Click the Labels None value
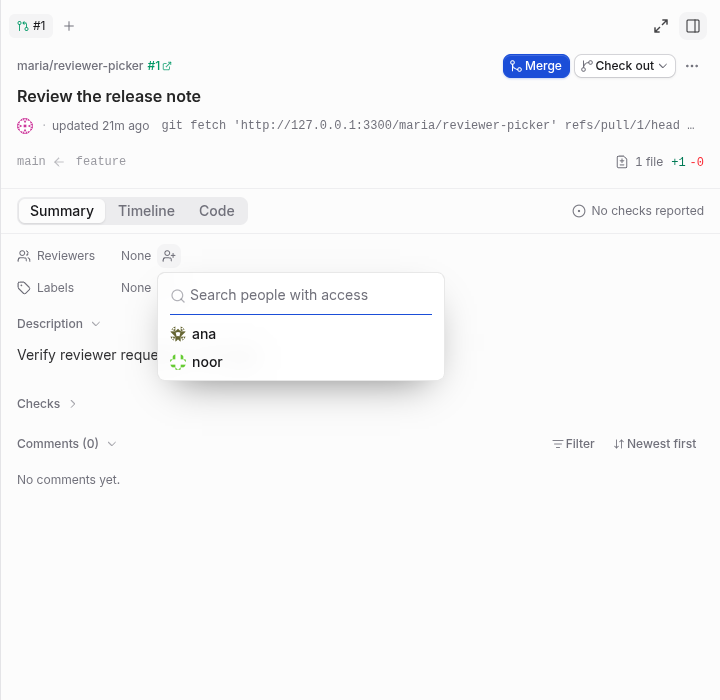Viewport: 720px width, 700px height. pos(136,288)
